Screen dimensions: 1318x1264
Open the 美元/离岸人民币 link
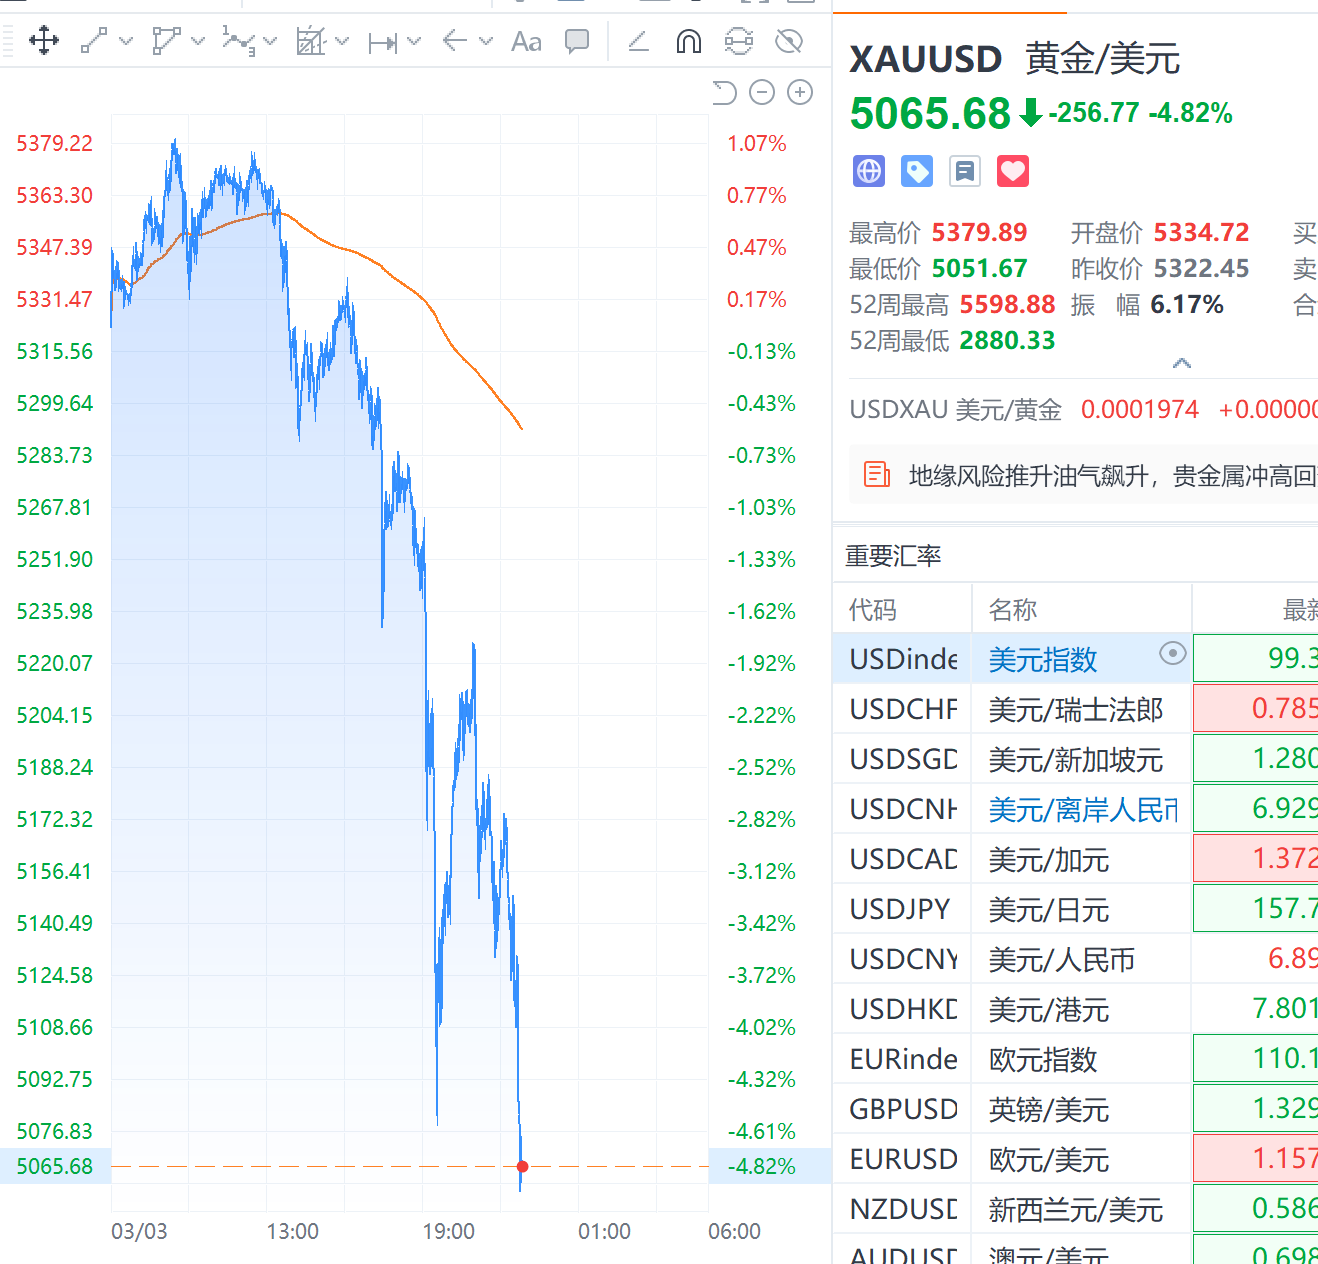tap(1083, 809)
